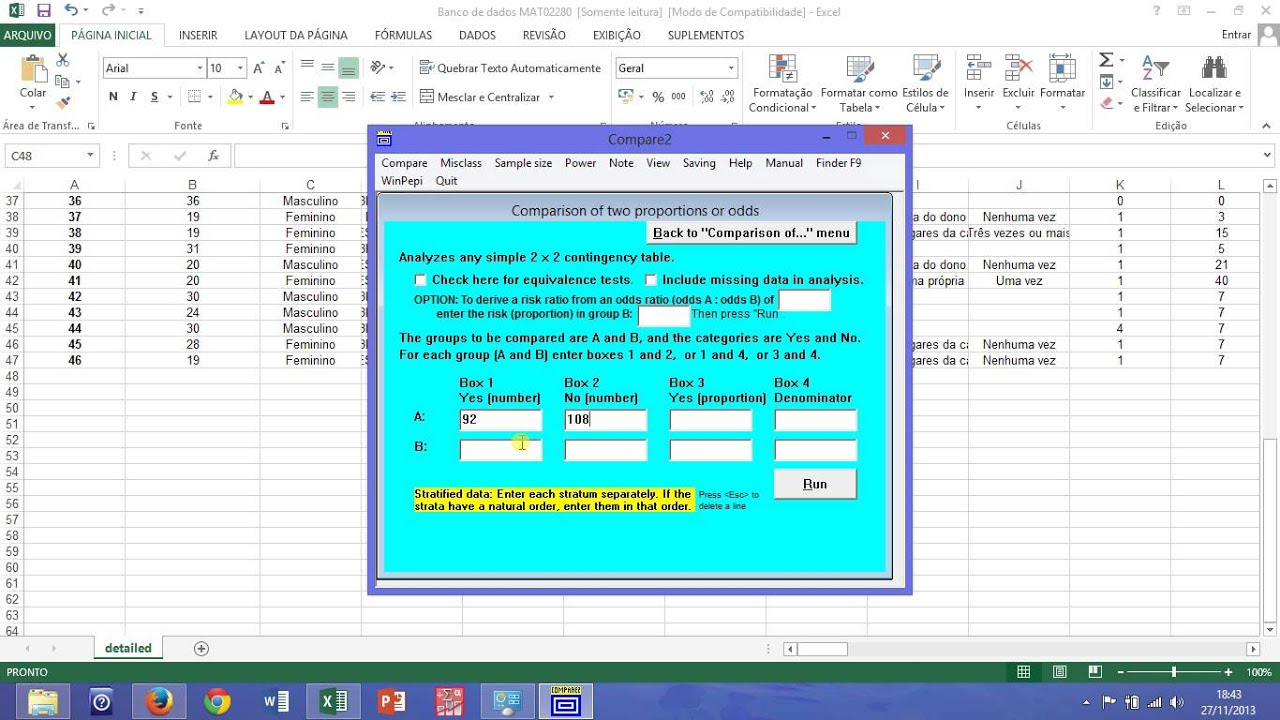Open the Name Box dropdown arrow
Image resolution: width=1280 pixels, height=720 pixels.
click(90, 156)
